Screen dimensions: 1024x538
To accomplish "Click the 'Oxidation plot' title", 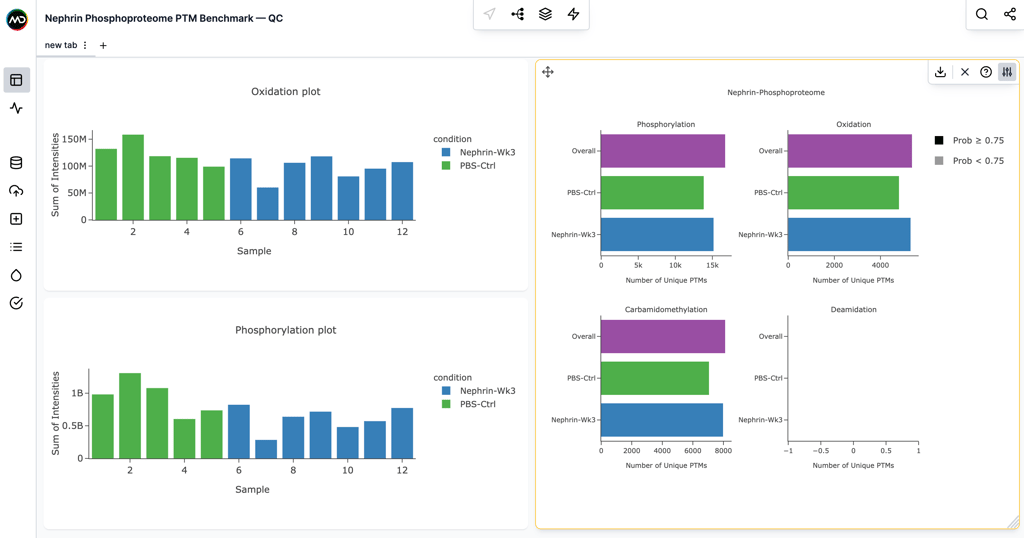I will tap(285, 91).
